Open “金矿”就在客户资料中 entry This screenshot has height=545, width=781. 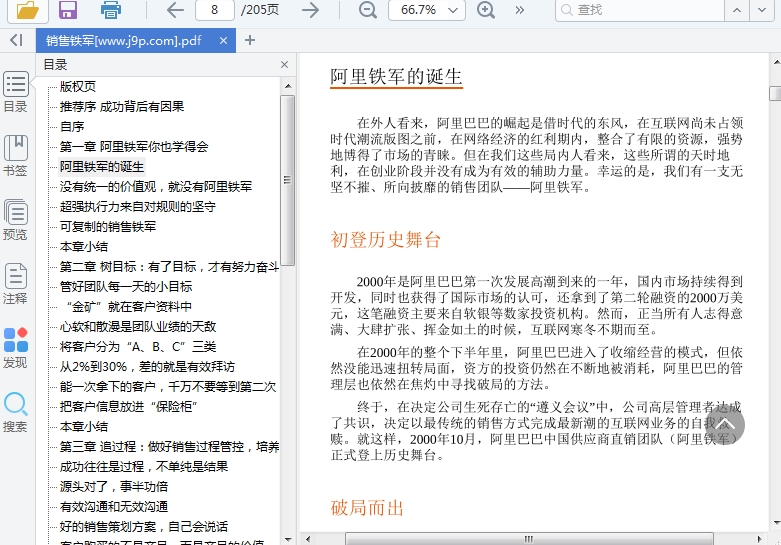pyautogui.click(x=126, y=306)
